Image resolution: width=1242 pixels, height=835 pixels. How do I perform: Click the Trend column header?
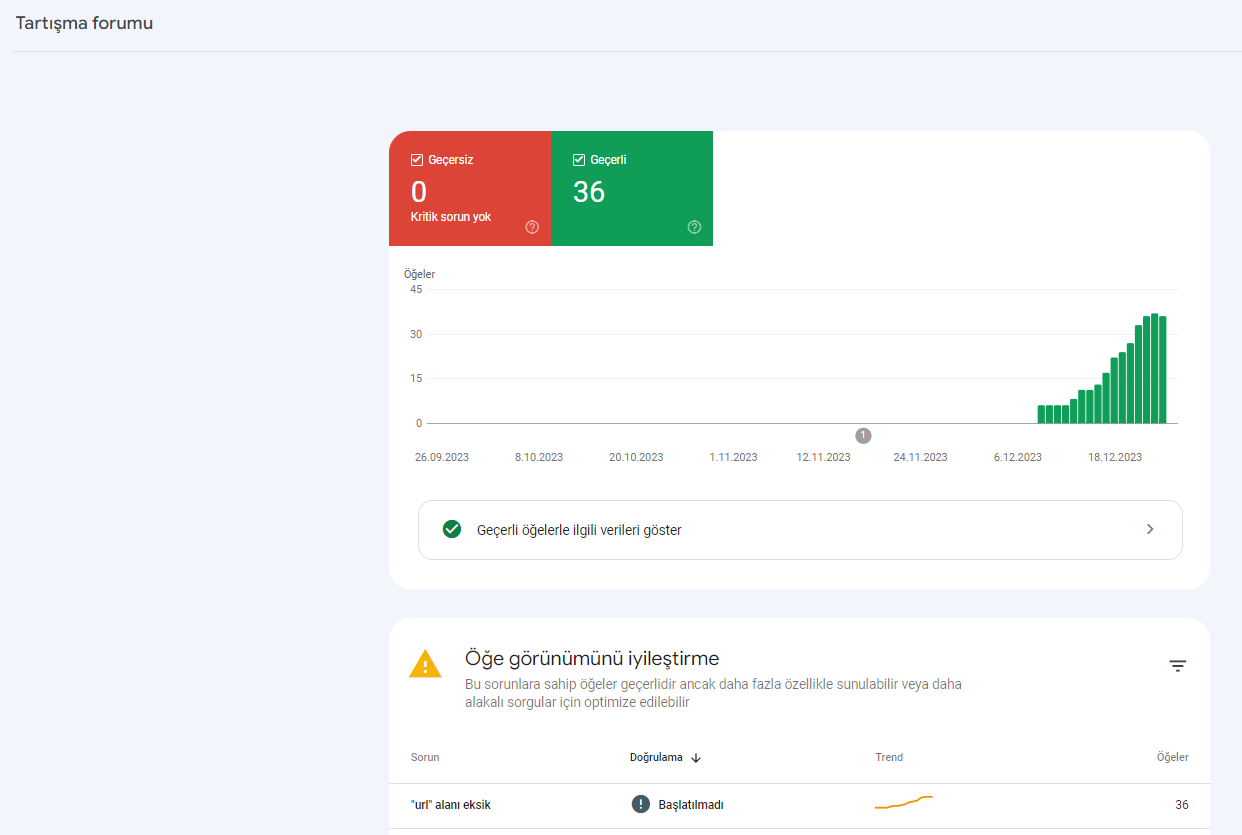click(889, 757)
